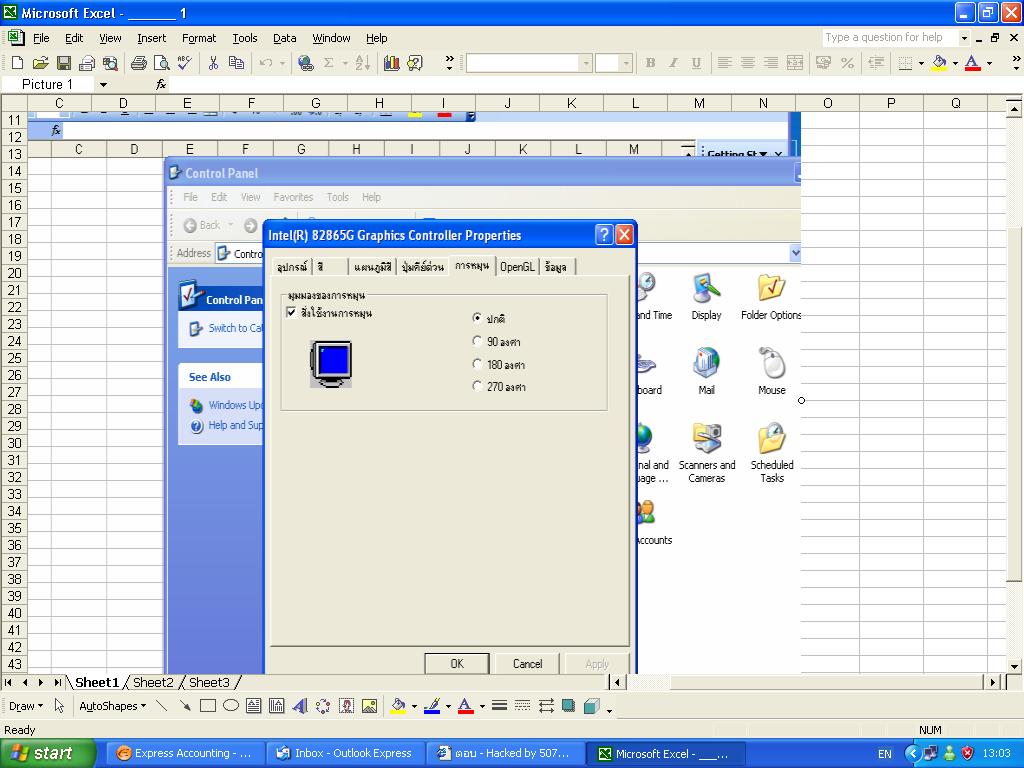The width and height of the screenshot is (1024, 768).
Task: Select the 270 degrees rotation radio button
Action: tap(477, 386)
